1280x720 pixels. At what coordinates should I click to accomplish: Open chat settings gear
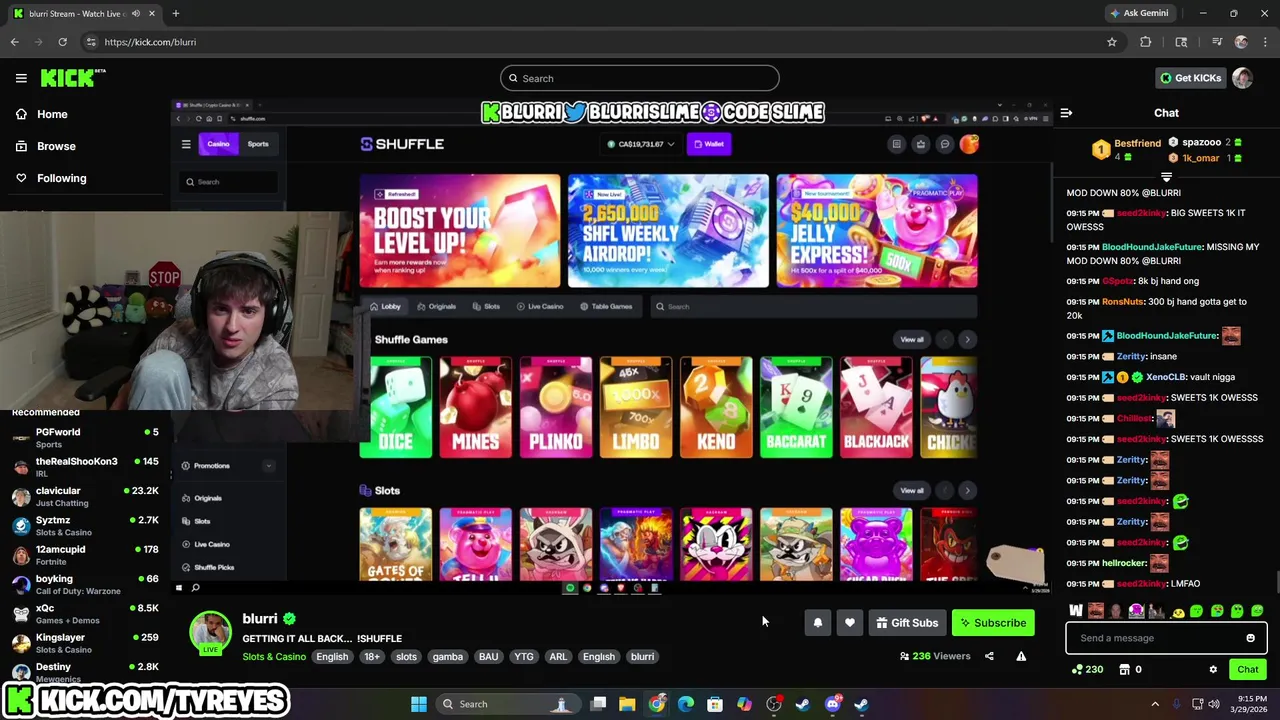point(1213,670)
